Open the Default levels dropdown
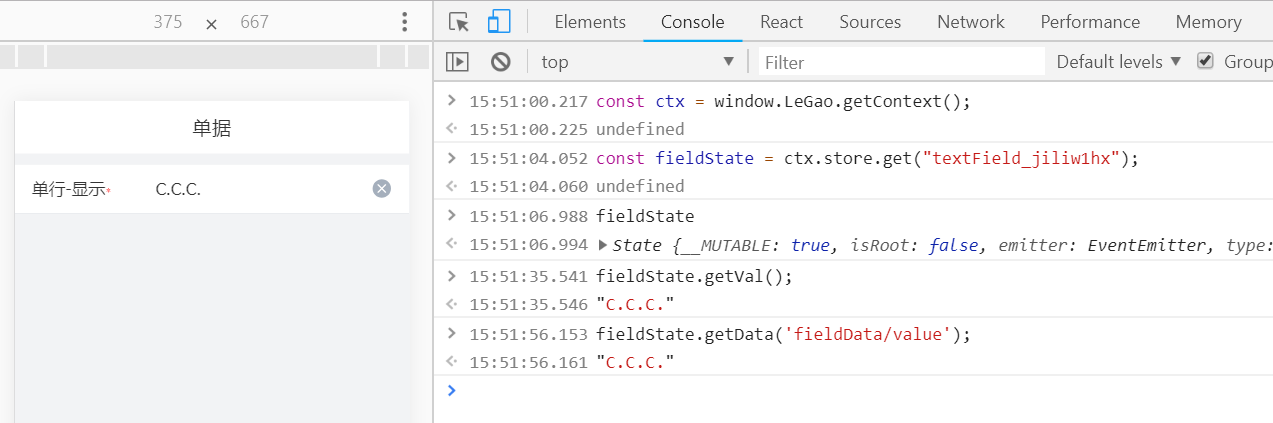Viewport: 1273px width, 423px height. pyautogui.click(x=1119, y=62)
